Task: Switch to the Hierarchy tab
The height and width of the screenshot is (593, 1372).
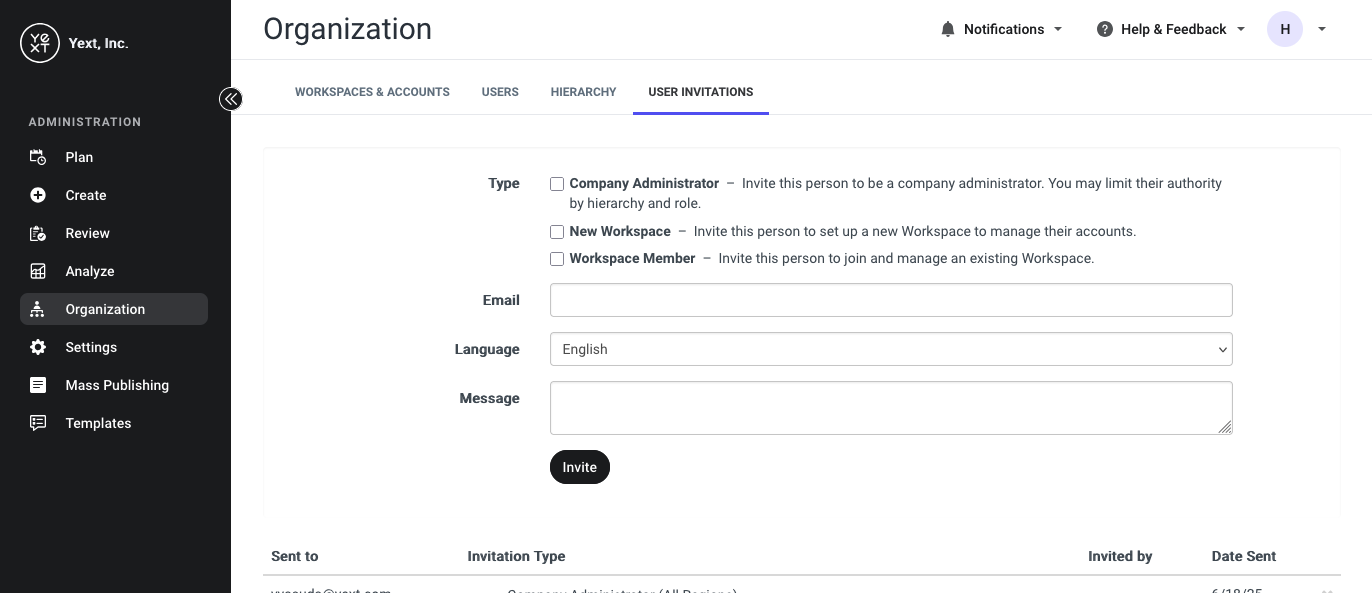Action: coord(583,92)
